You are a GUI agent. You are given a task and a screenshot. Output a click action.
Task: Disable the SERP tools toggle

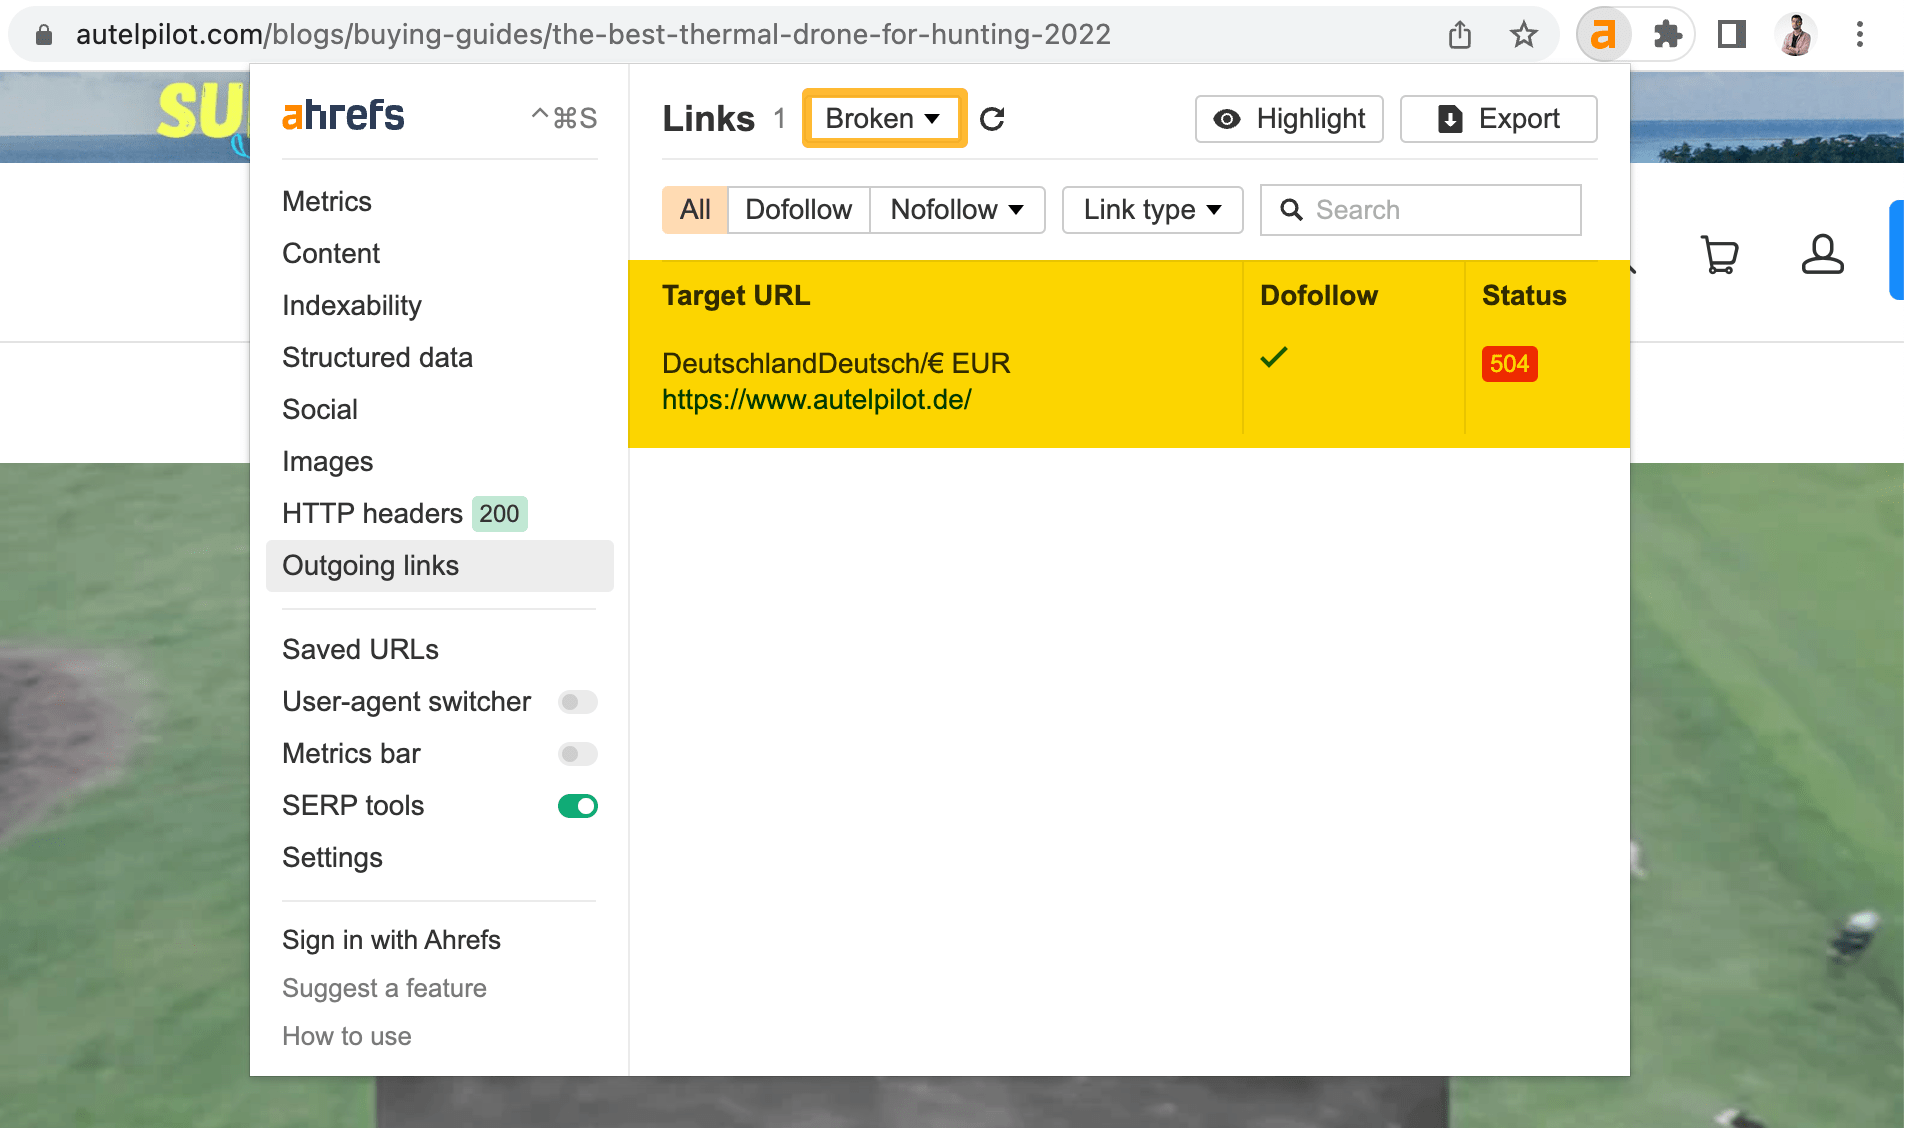[x=577, y=805]
